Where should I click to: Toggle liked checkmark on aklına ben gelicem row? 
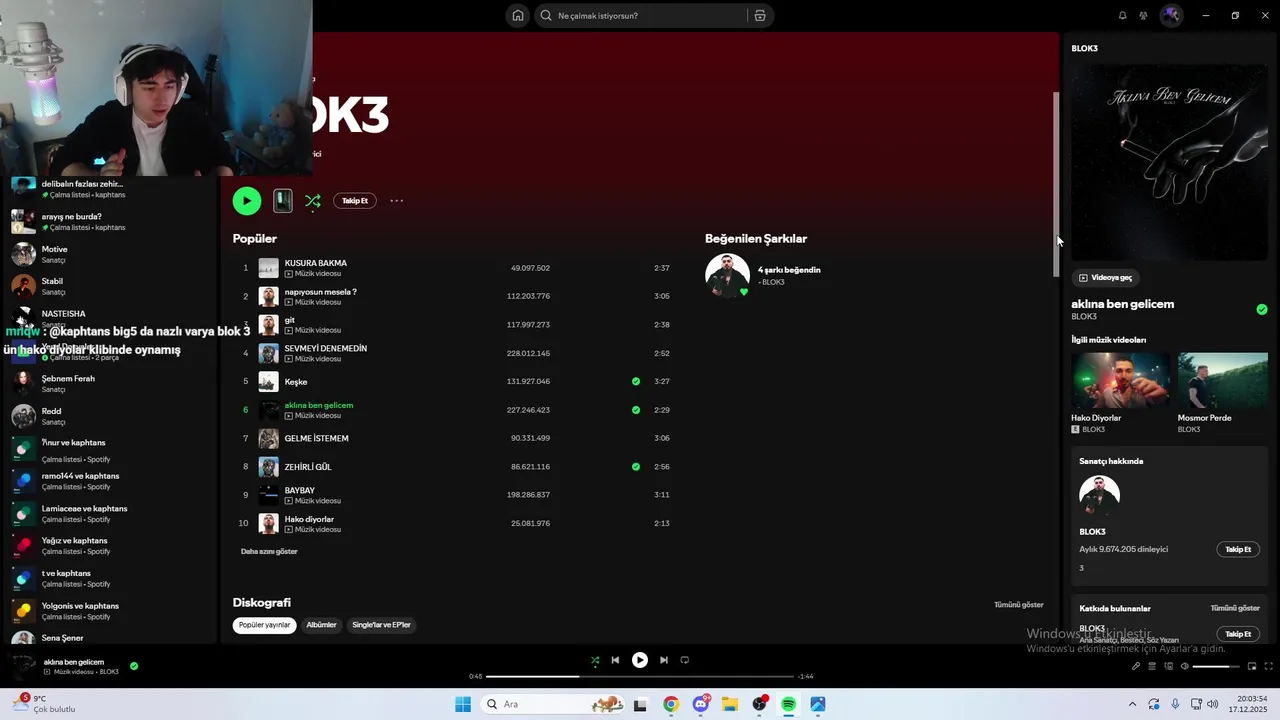point(636,410)
